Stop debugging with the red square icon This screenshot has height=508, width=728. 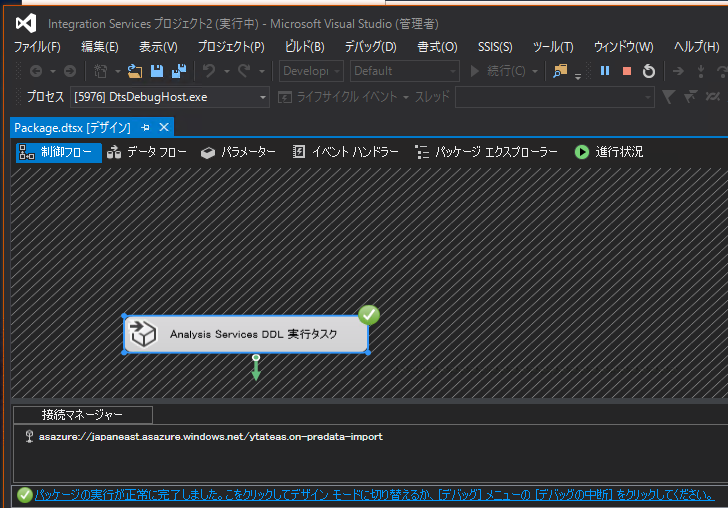(627, 71)
